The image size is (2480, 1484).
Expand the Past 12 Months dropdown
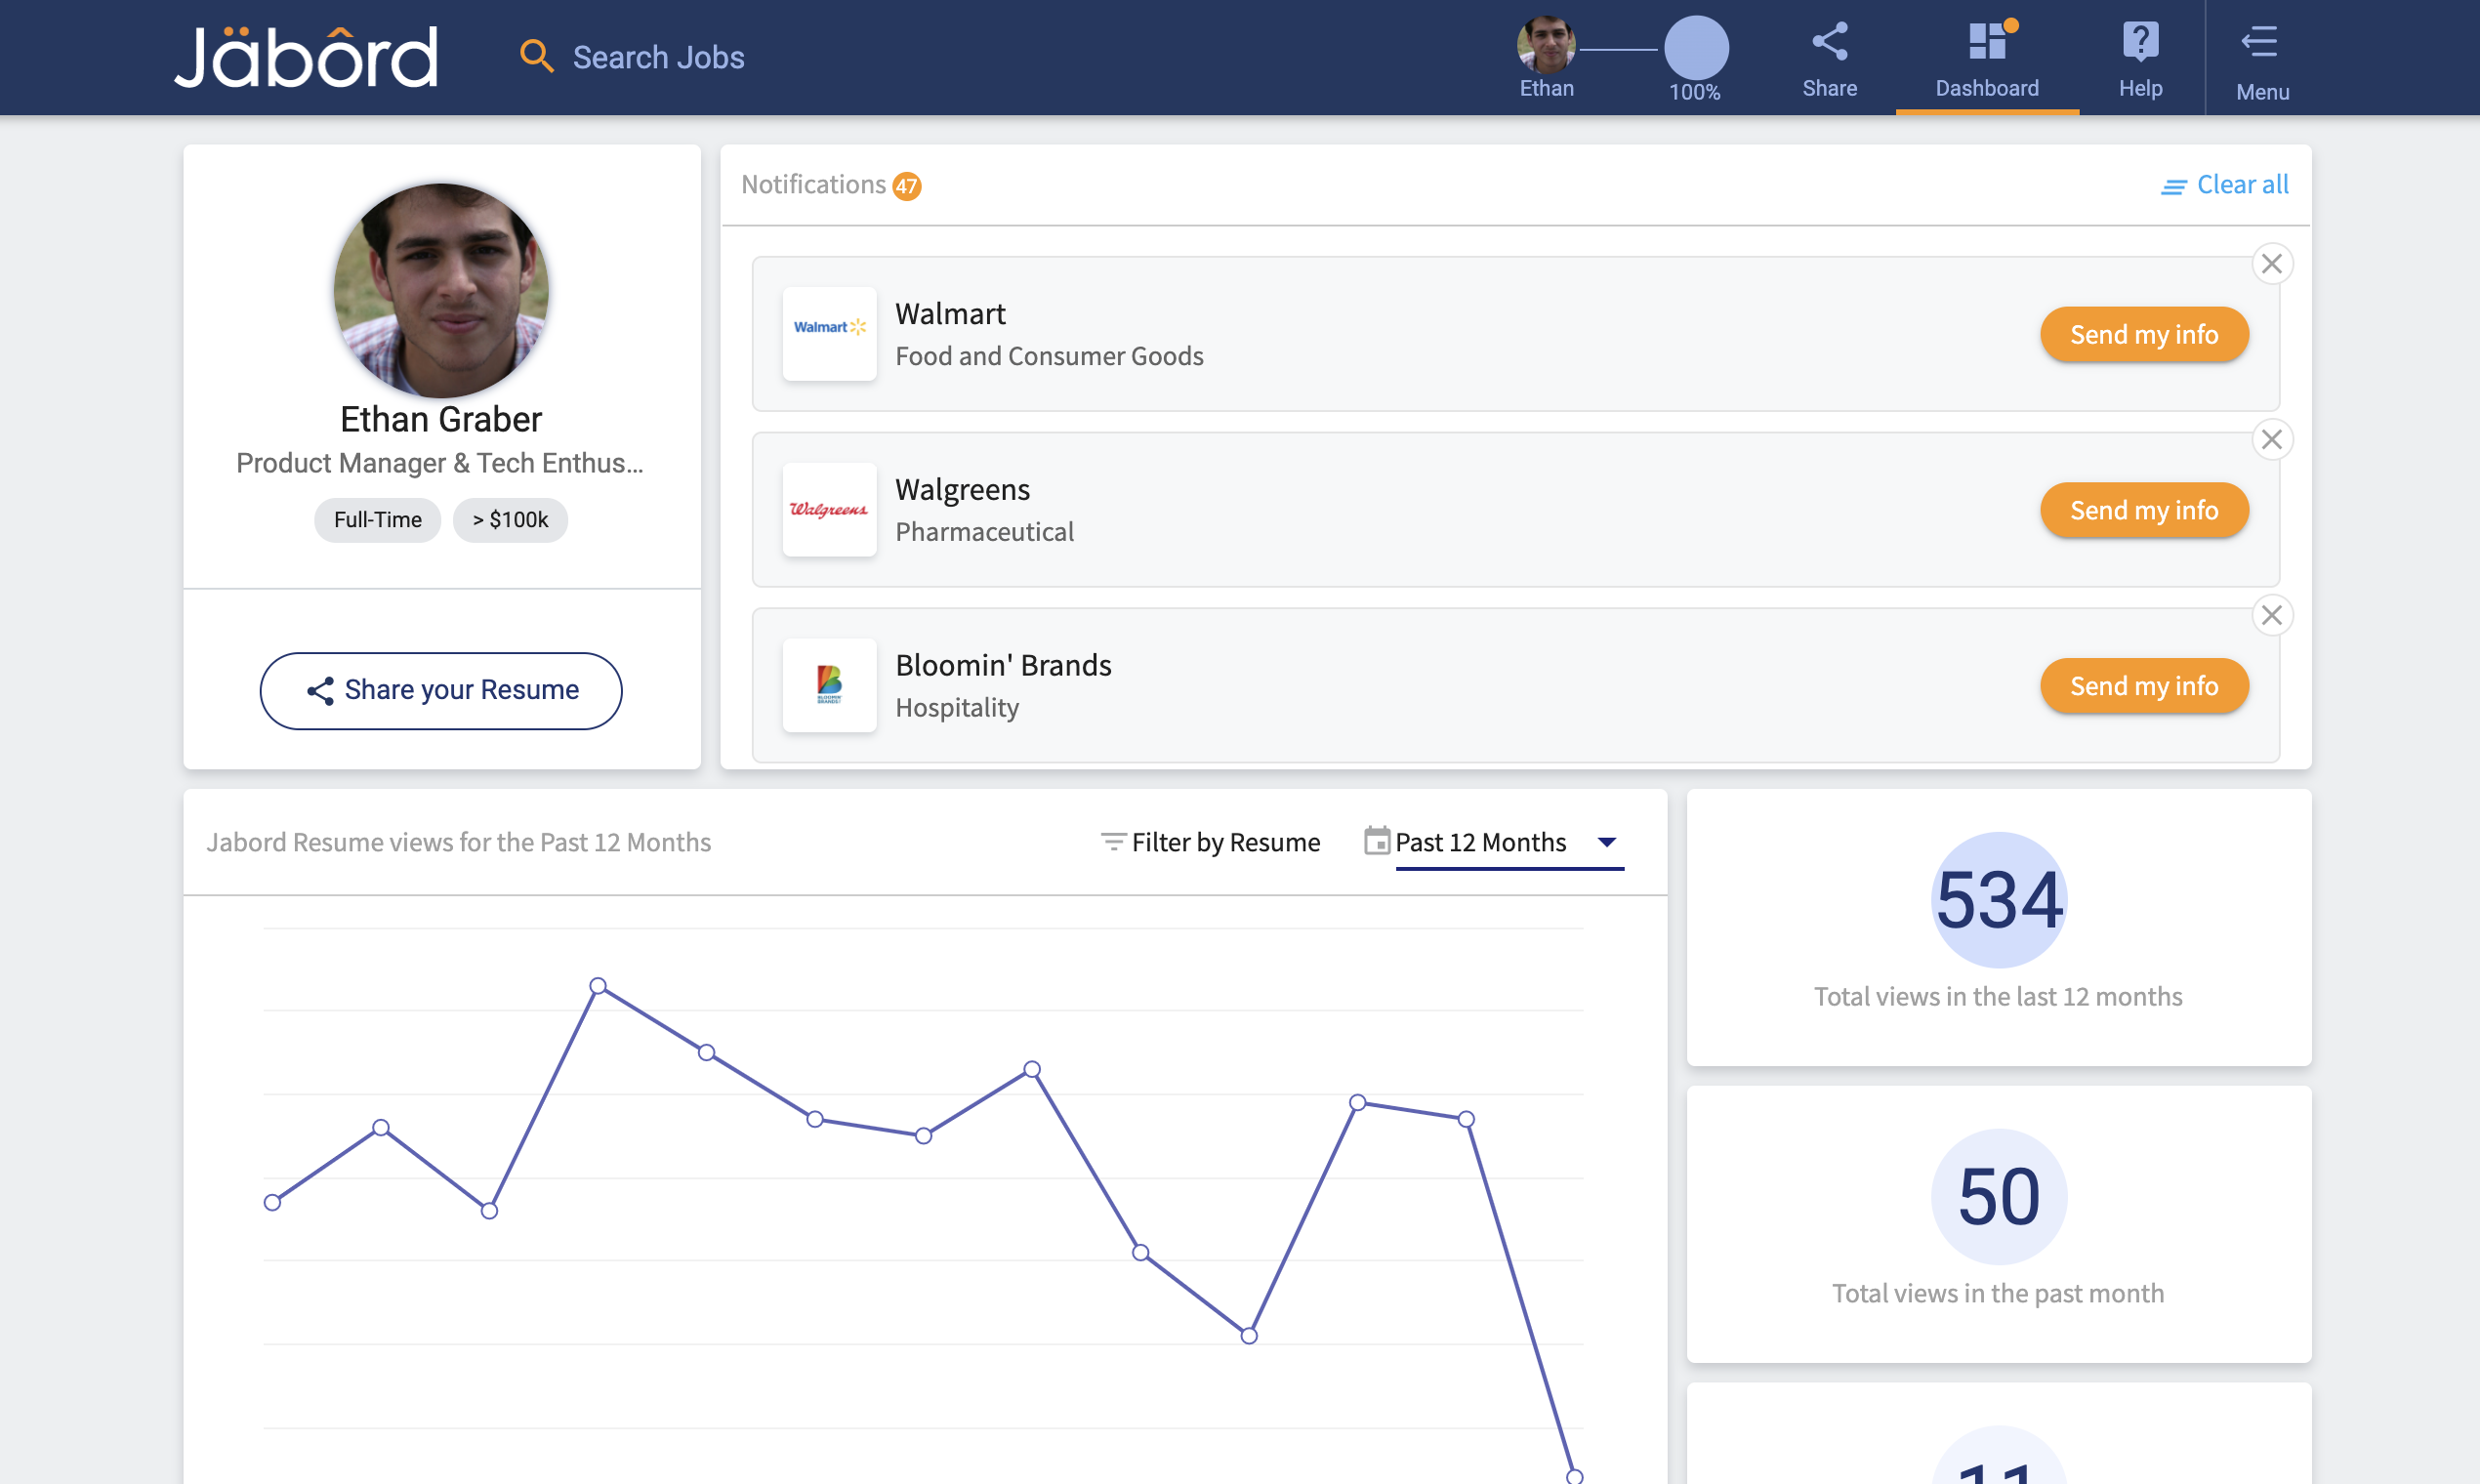pos(1606,842)
